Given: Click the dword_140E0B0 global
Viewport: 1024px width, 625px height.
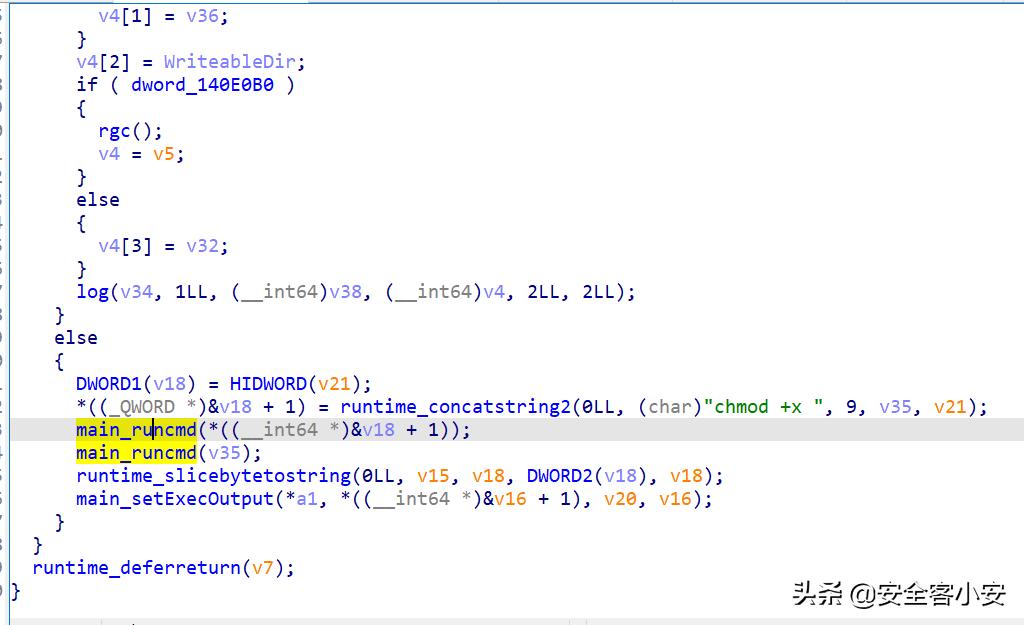Looking at the screenshot, I should point(202,85).
